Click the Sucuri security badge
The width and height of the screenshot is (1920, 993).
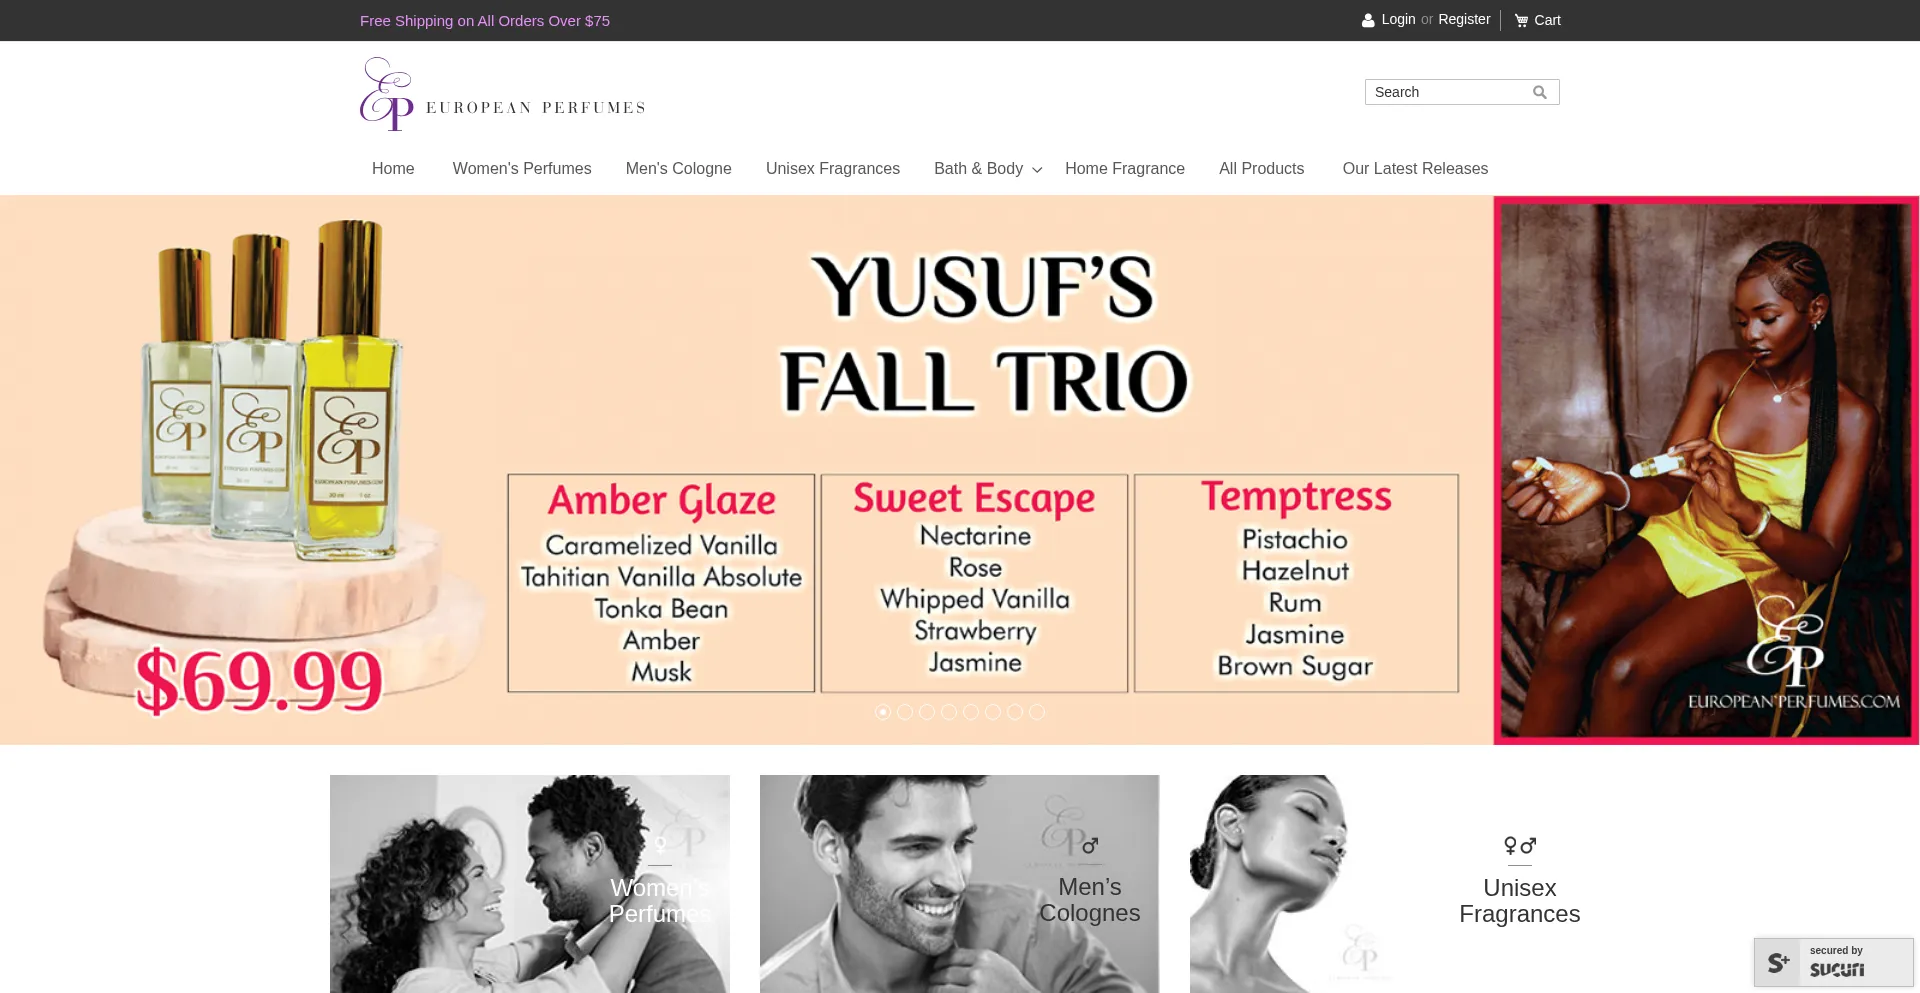click(x=1834, y=962)
